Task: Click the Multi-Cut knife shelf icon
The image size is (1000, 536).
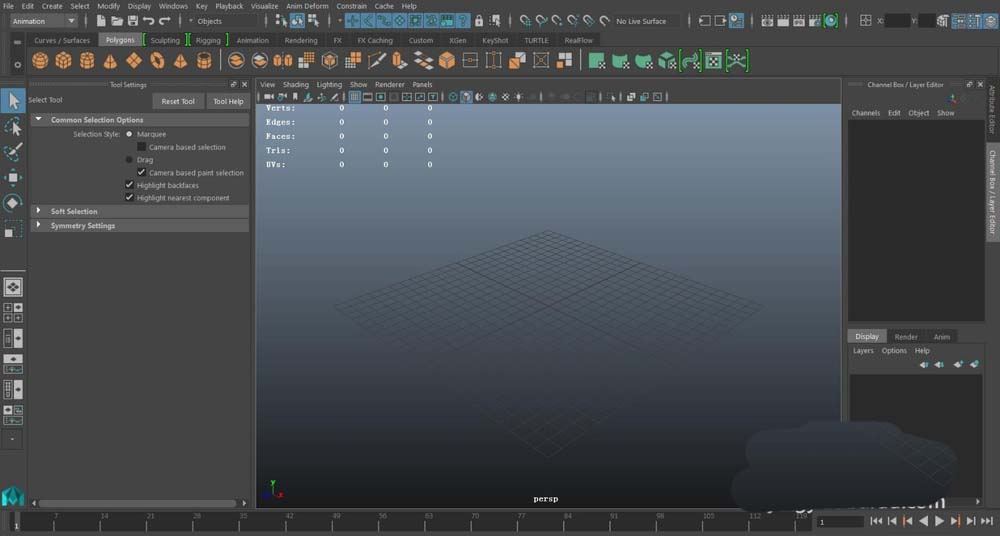Action: 376,61
